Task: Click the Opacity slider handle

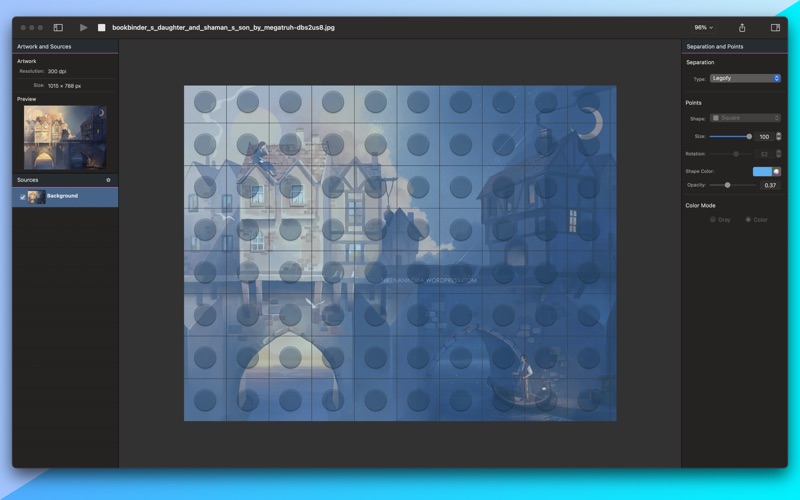Action: click(727, 185)
